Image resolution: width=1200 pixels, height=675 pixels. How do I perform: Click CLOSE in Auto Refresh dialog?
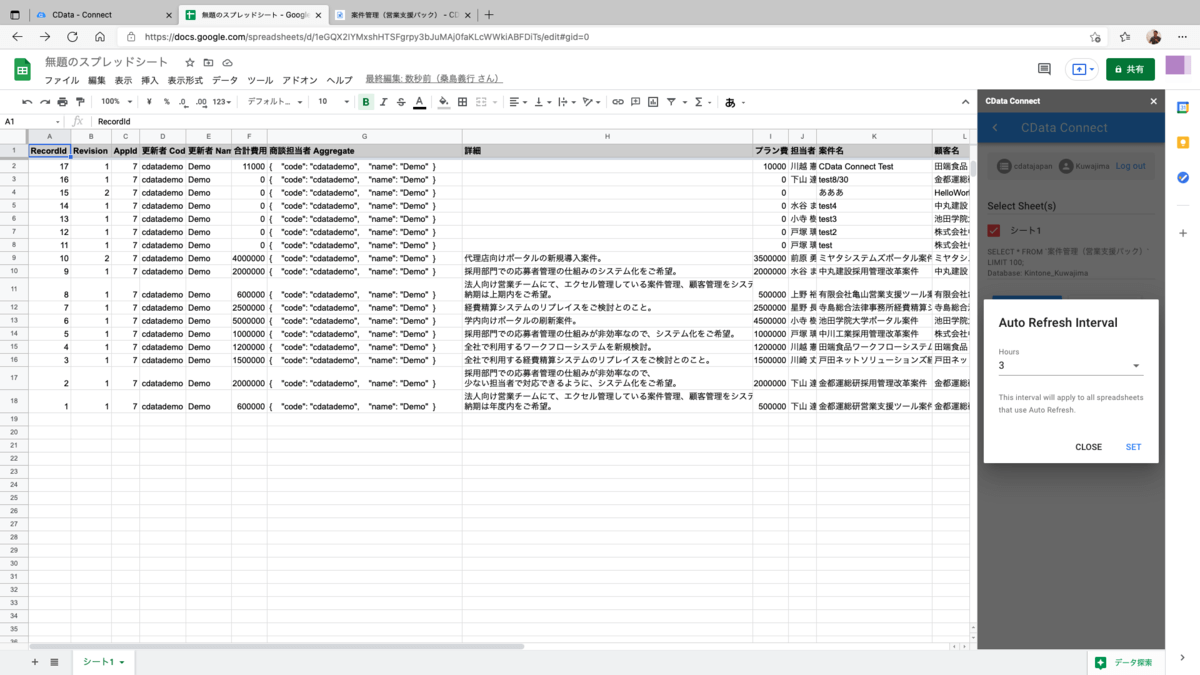(x=1088, y=447)
